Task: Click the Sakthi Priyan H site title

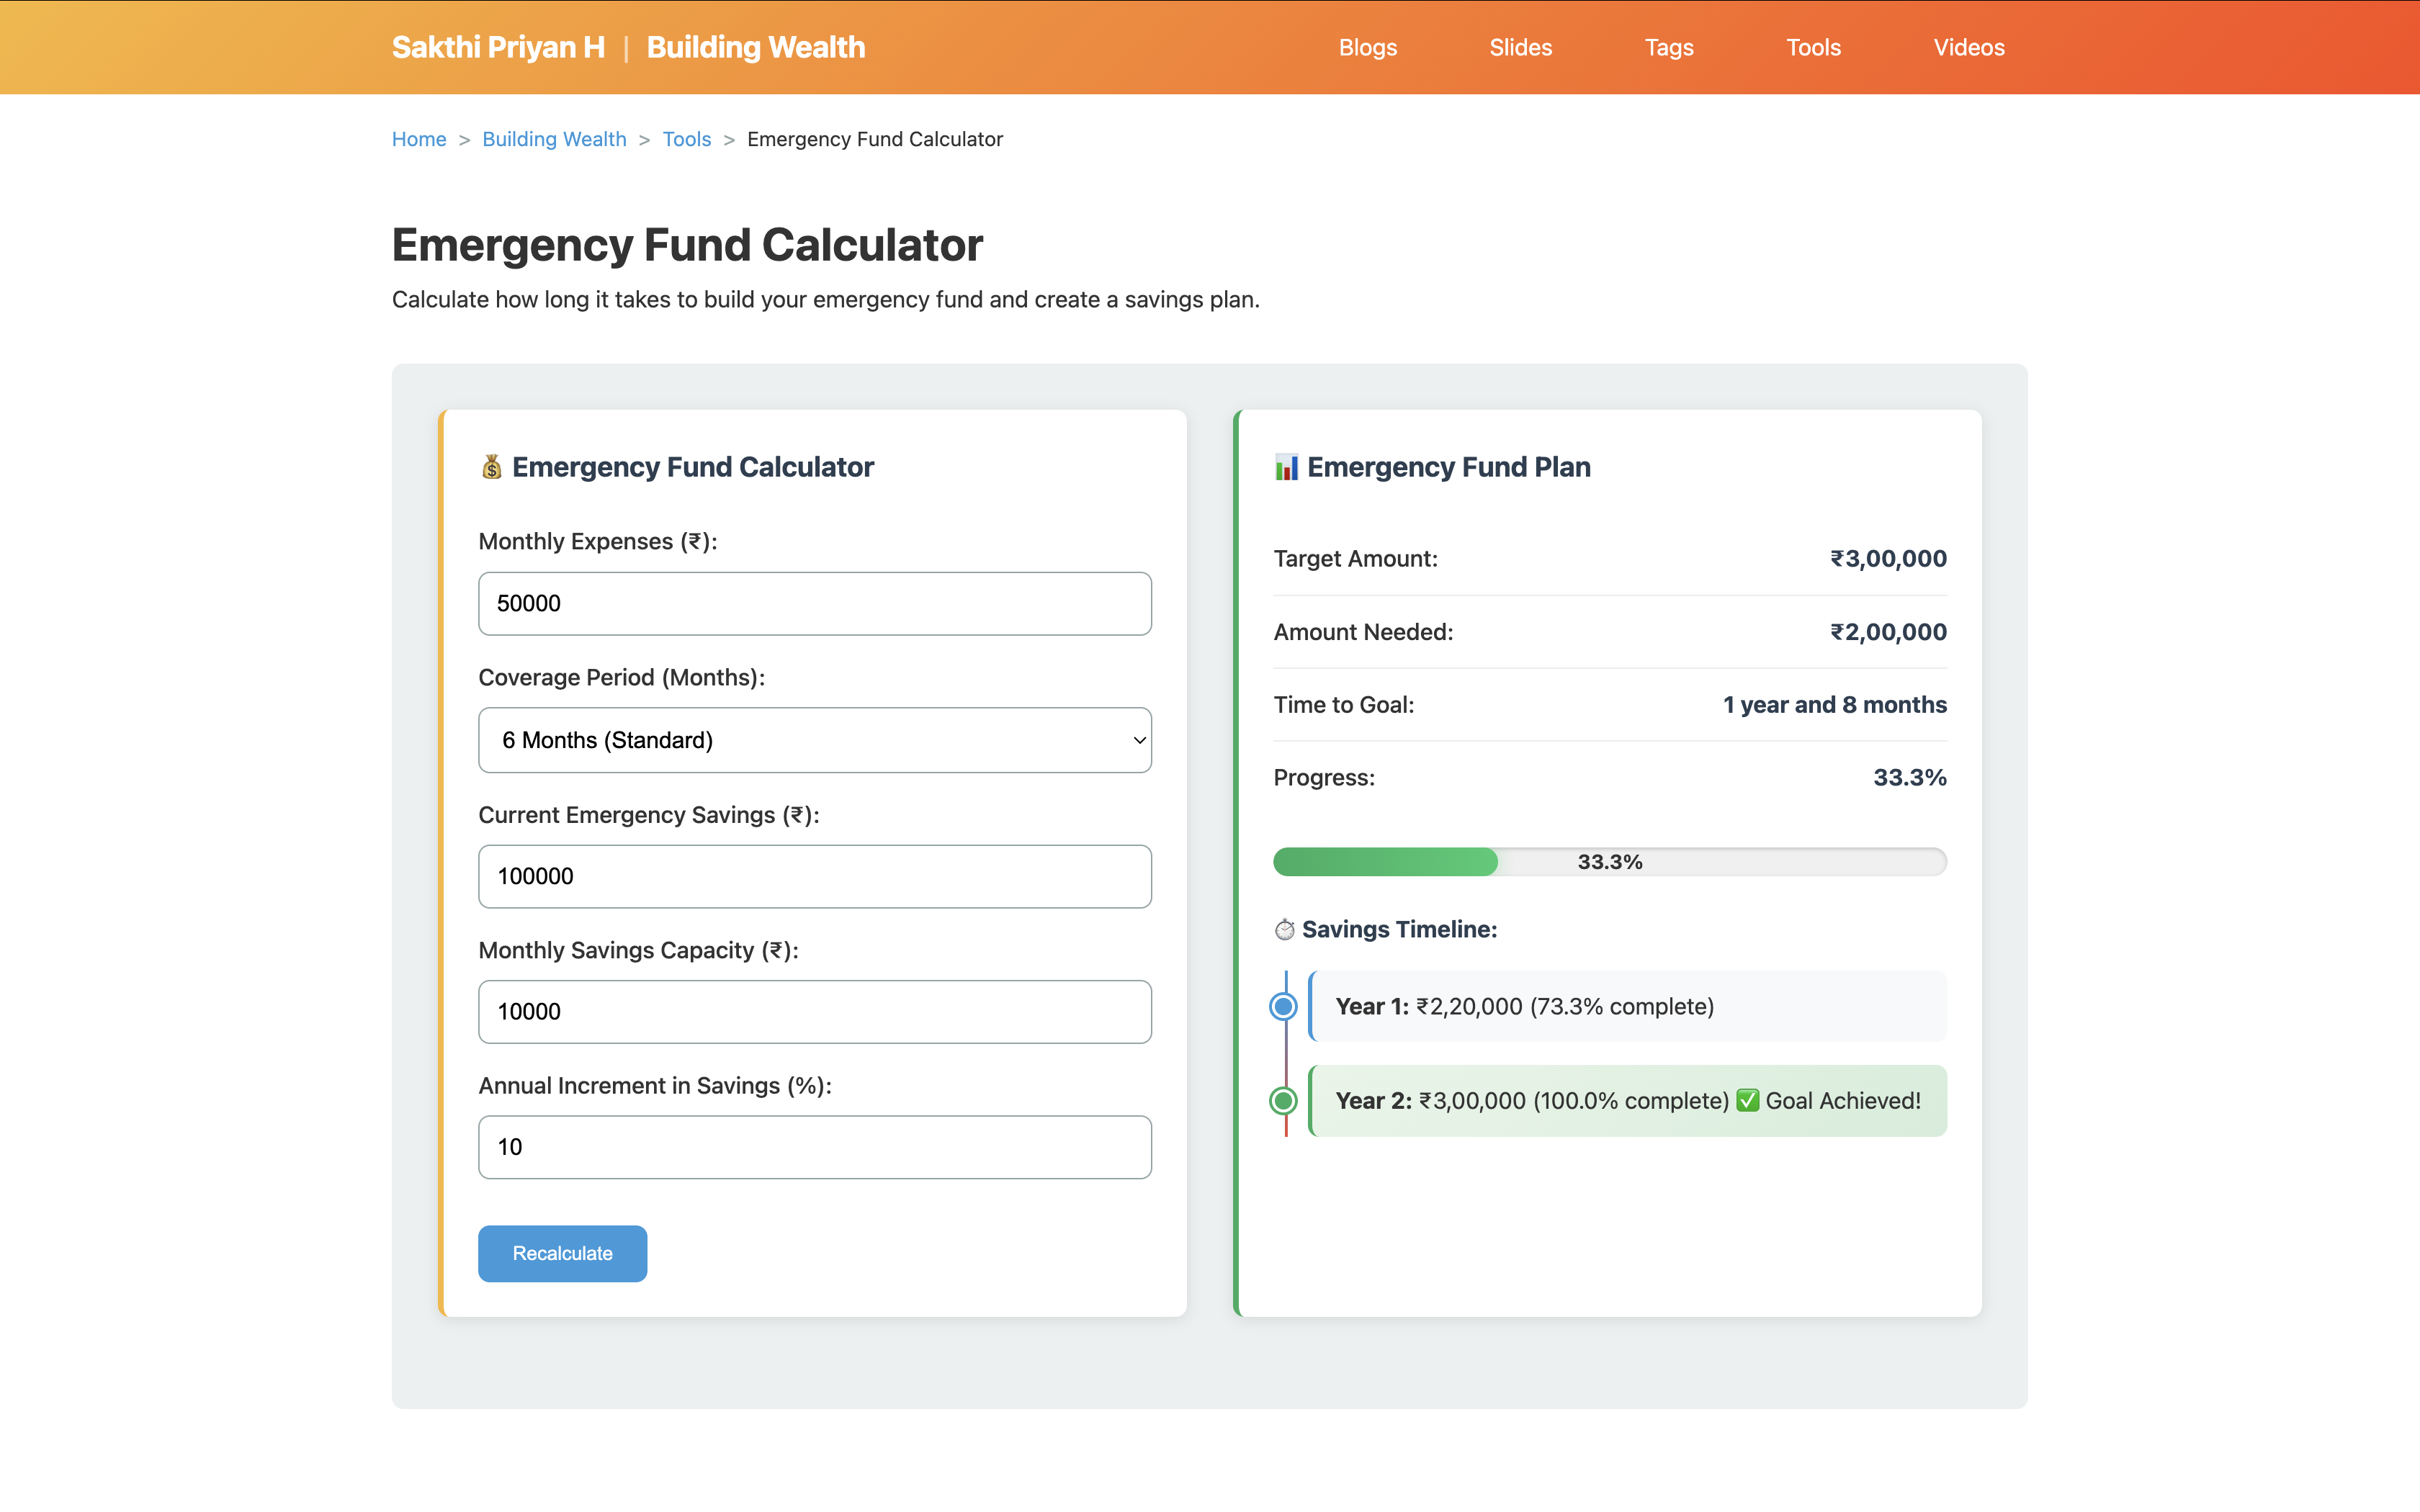Action: pos(498,47)
